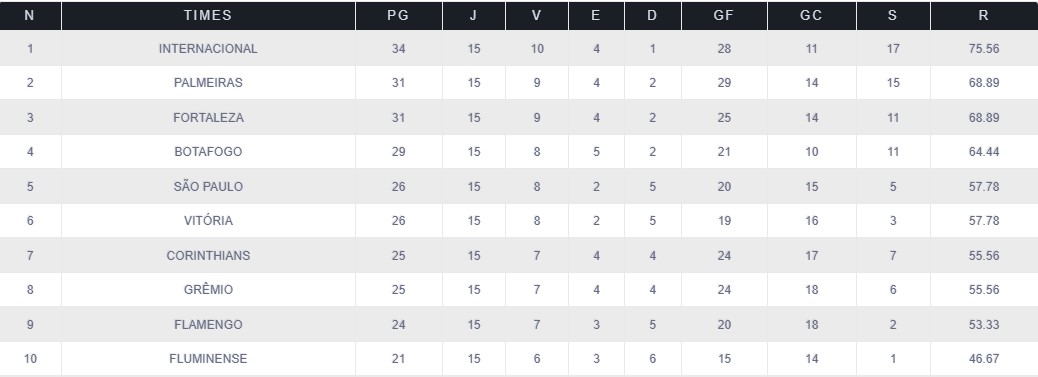The image size is (1038, 377).
Task: Select the GRÊMIO team name
Action: 208,290
